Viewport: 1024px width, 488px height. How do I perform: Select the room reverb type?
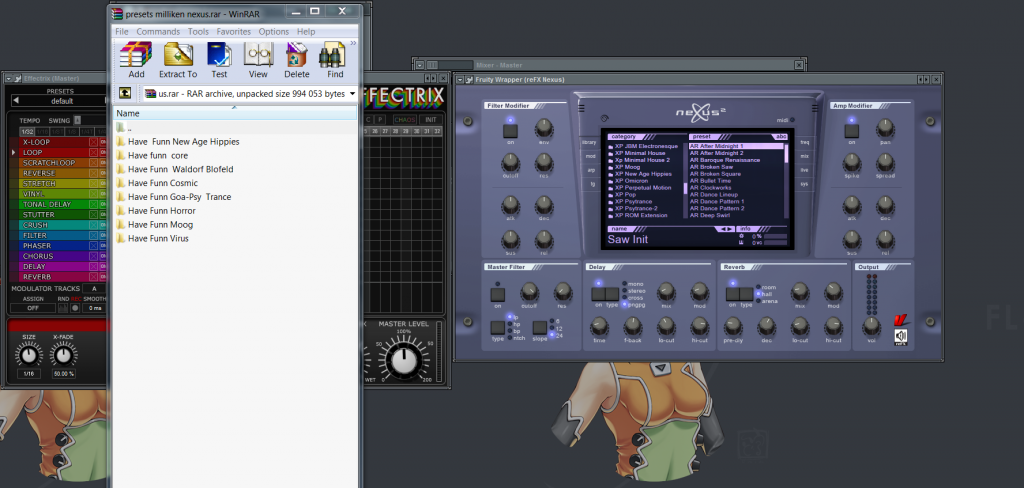click(x=766, y=287)
